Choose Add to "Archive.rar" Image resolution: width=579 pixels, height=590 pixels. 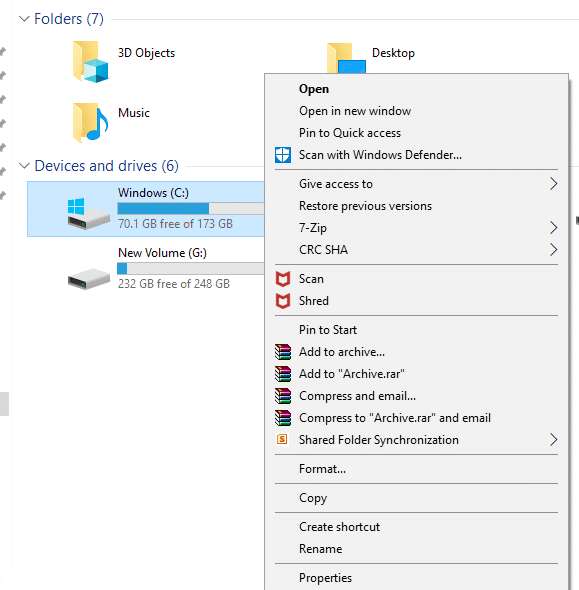pyautogui.click(x=416, y=374)
